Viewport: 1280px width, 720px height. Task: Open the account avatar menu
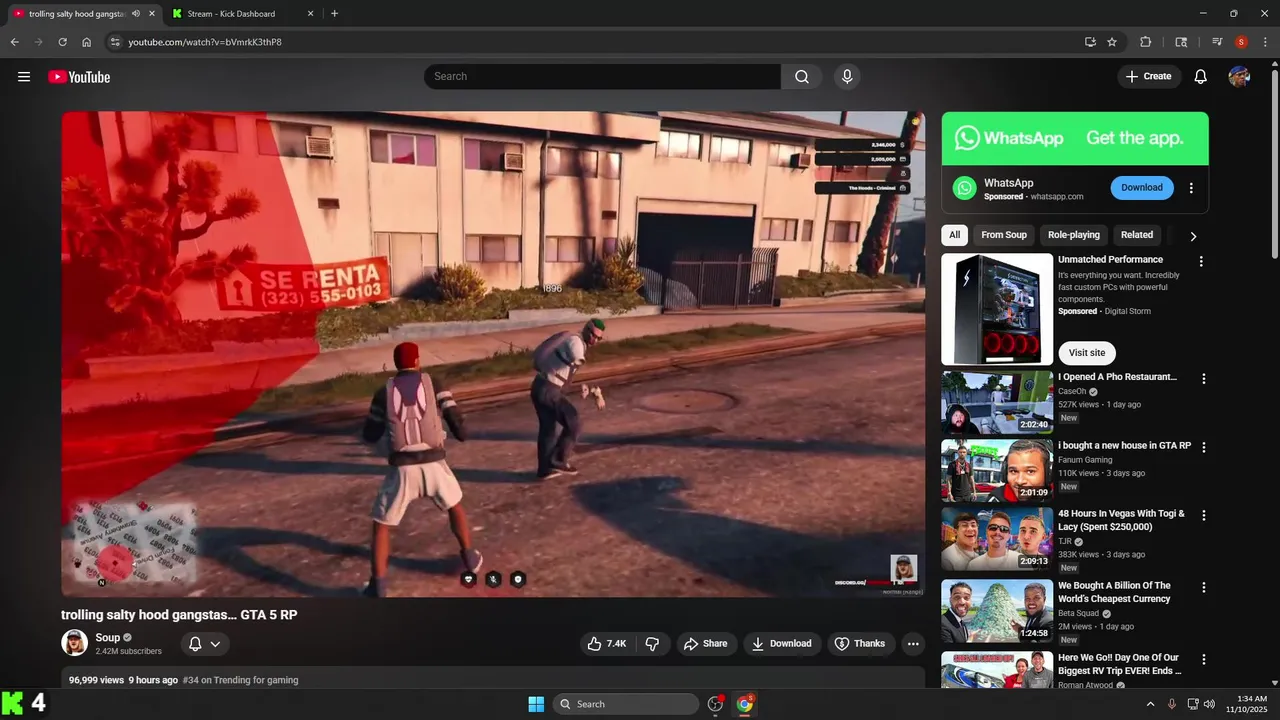coord(1239,77)
